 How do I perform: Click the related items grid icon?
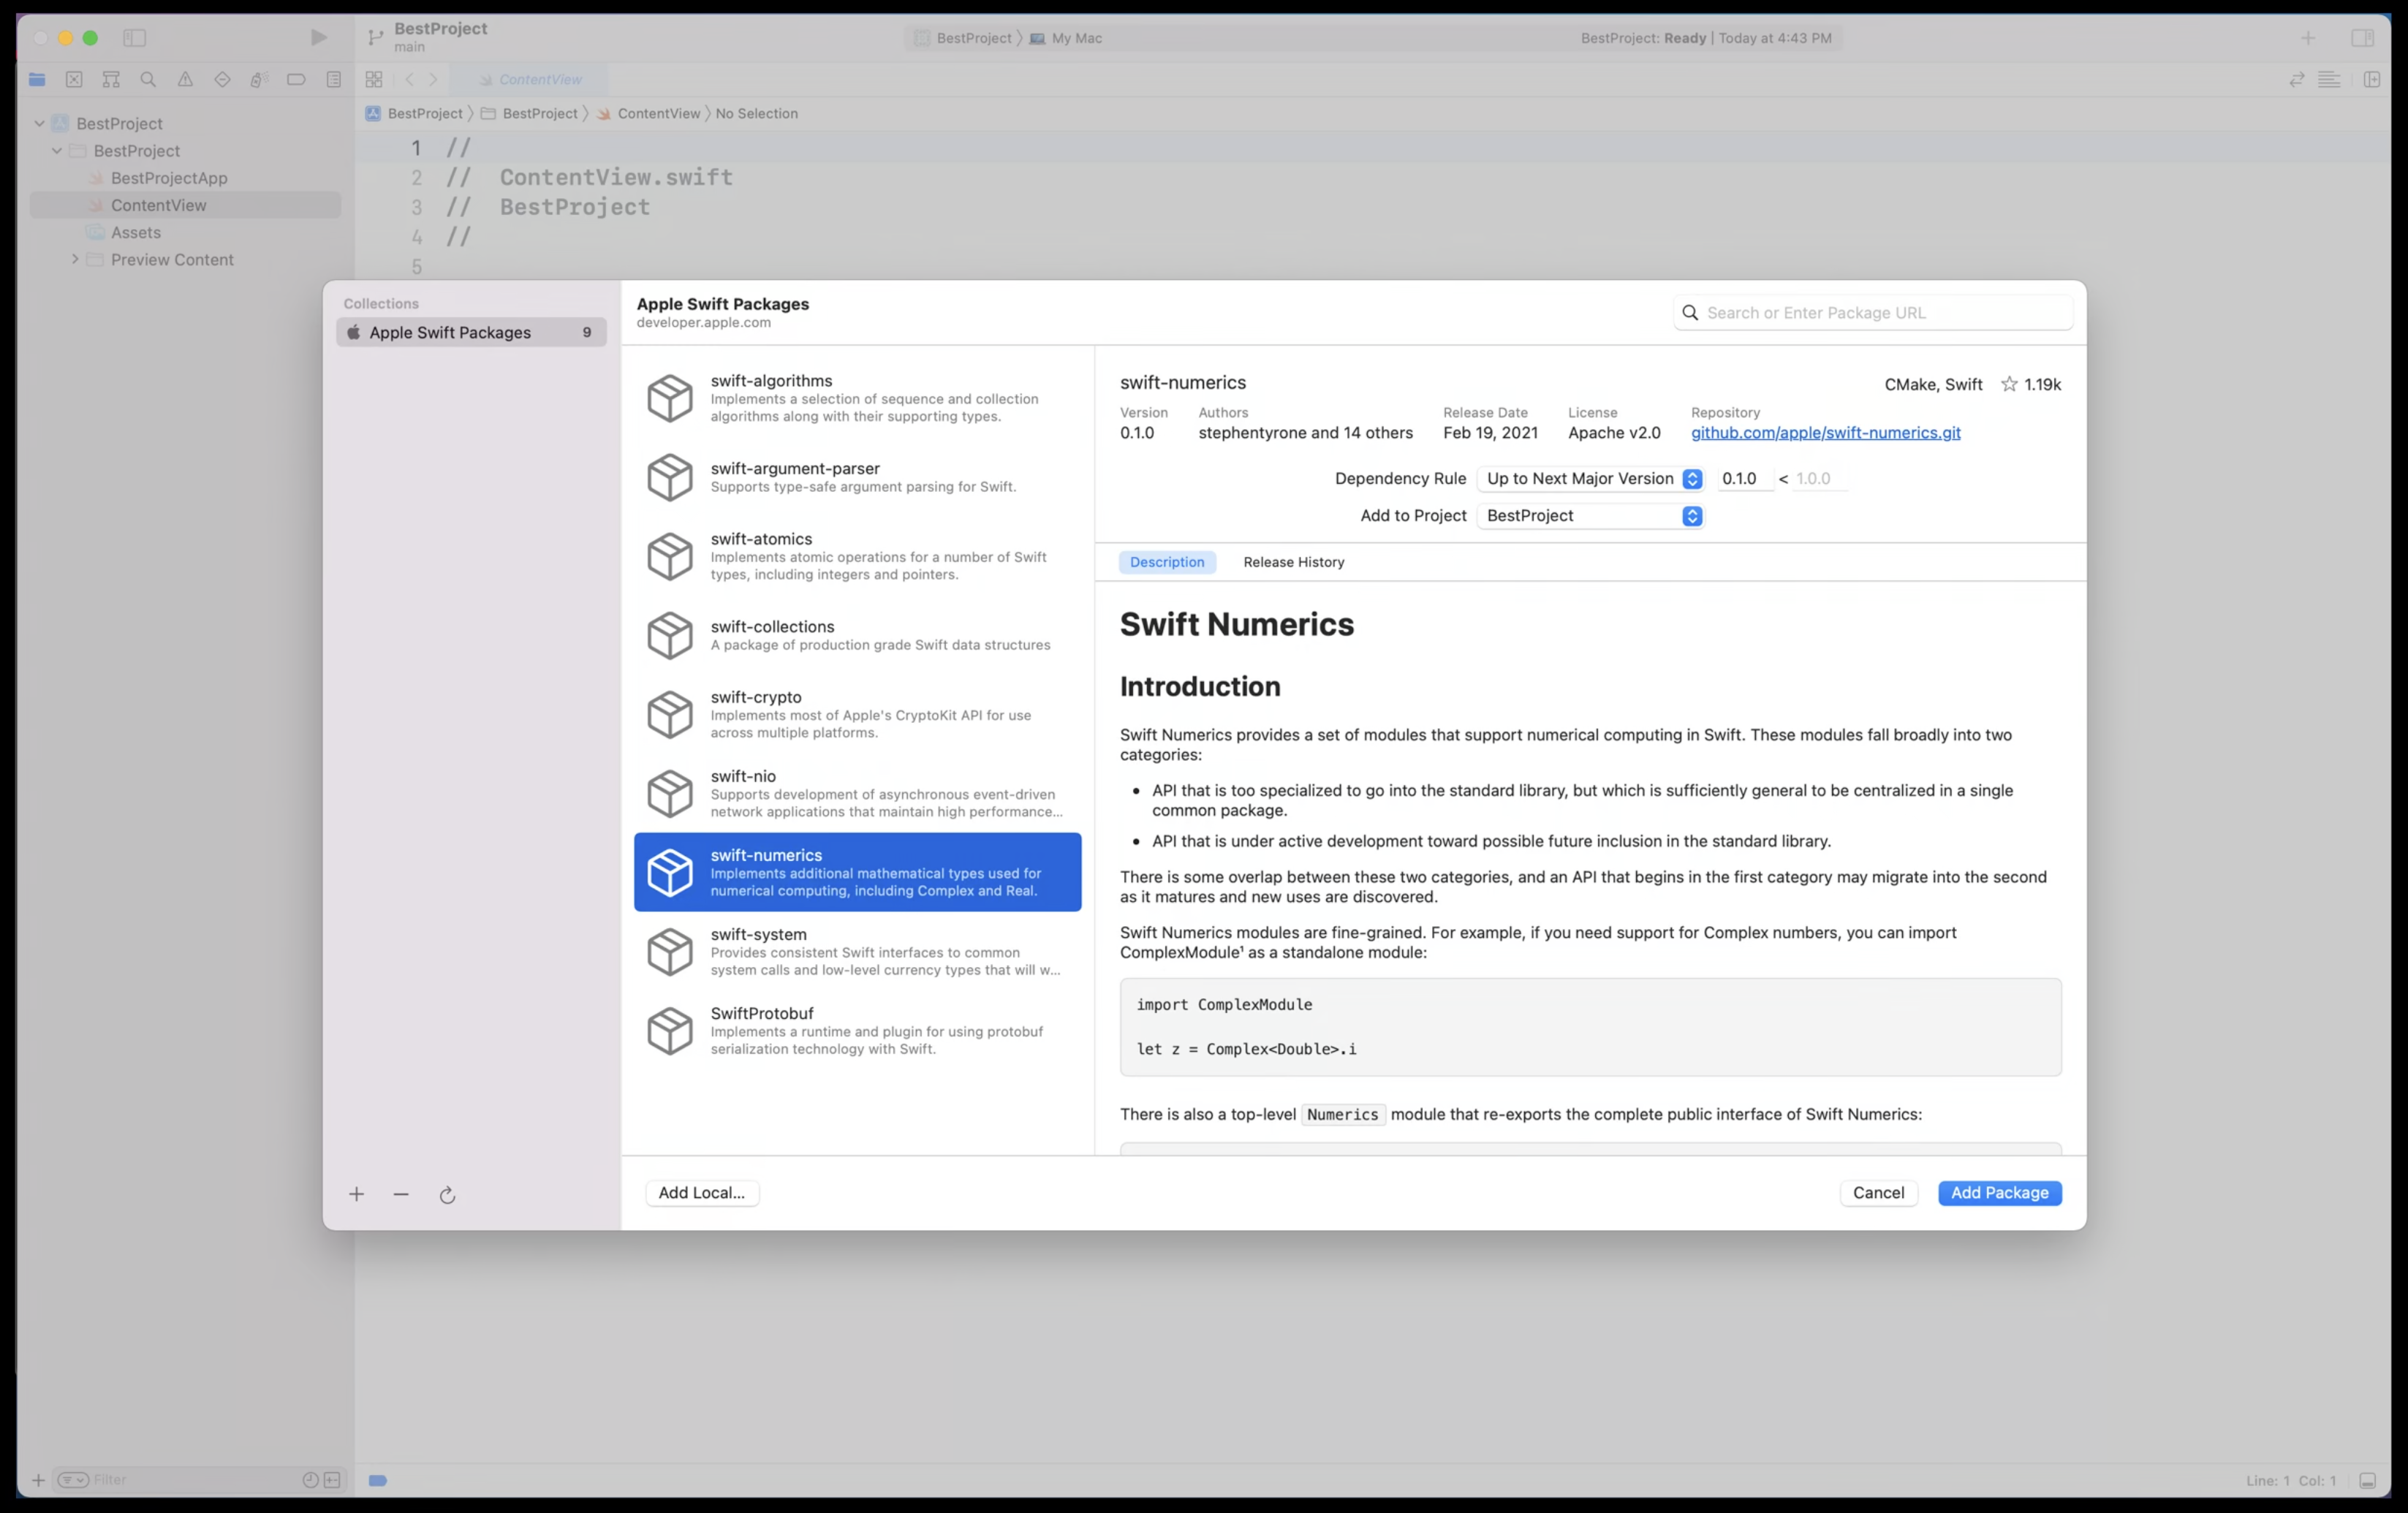click(x=374, y=80)
